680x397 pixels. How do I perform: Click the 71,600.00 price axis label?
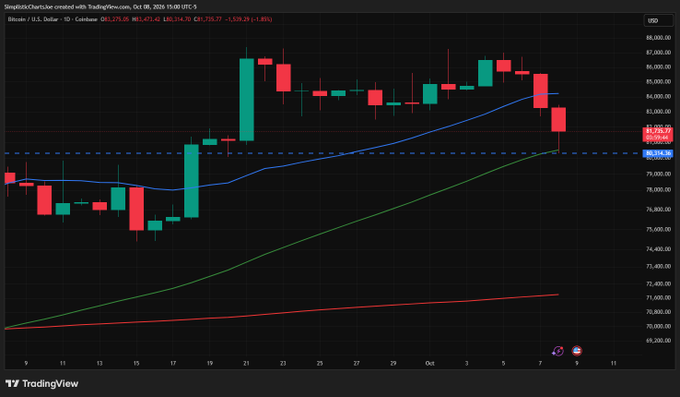pyautogui.click(x=658, y=298)
